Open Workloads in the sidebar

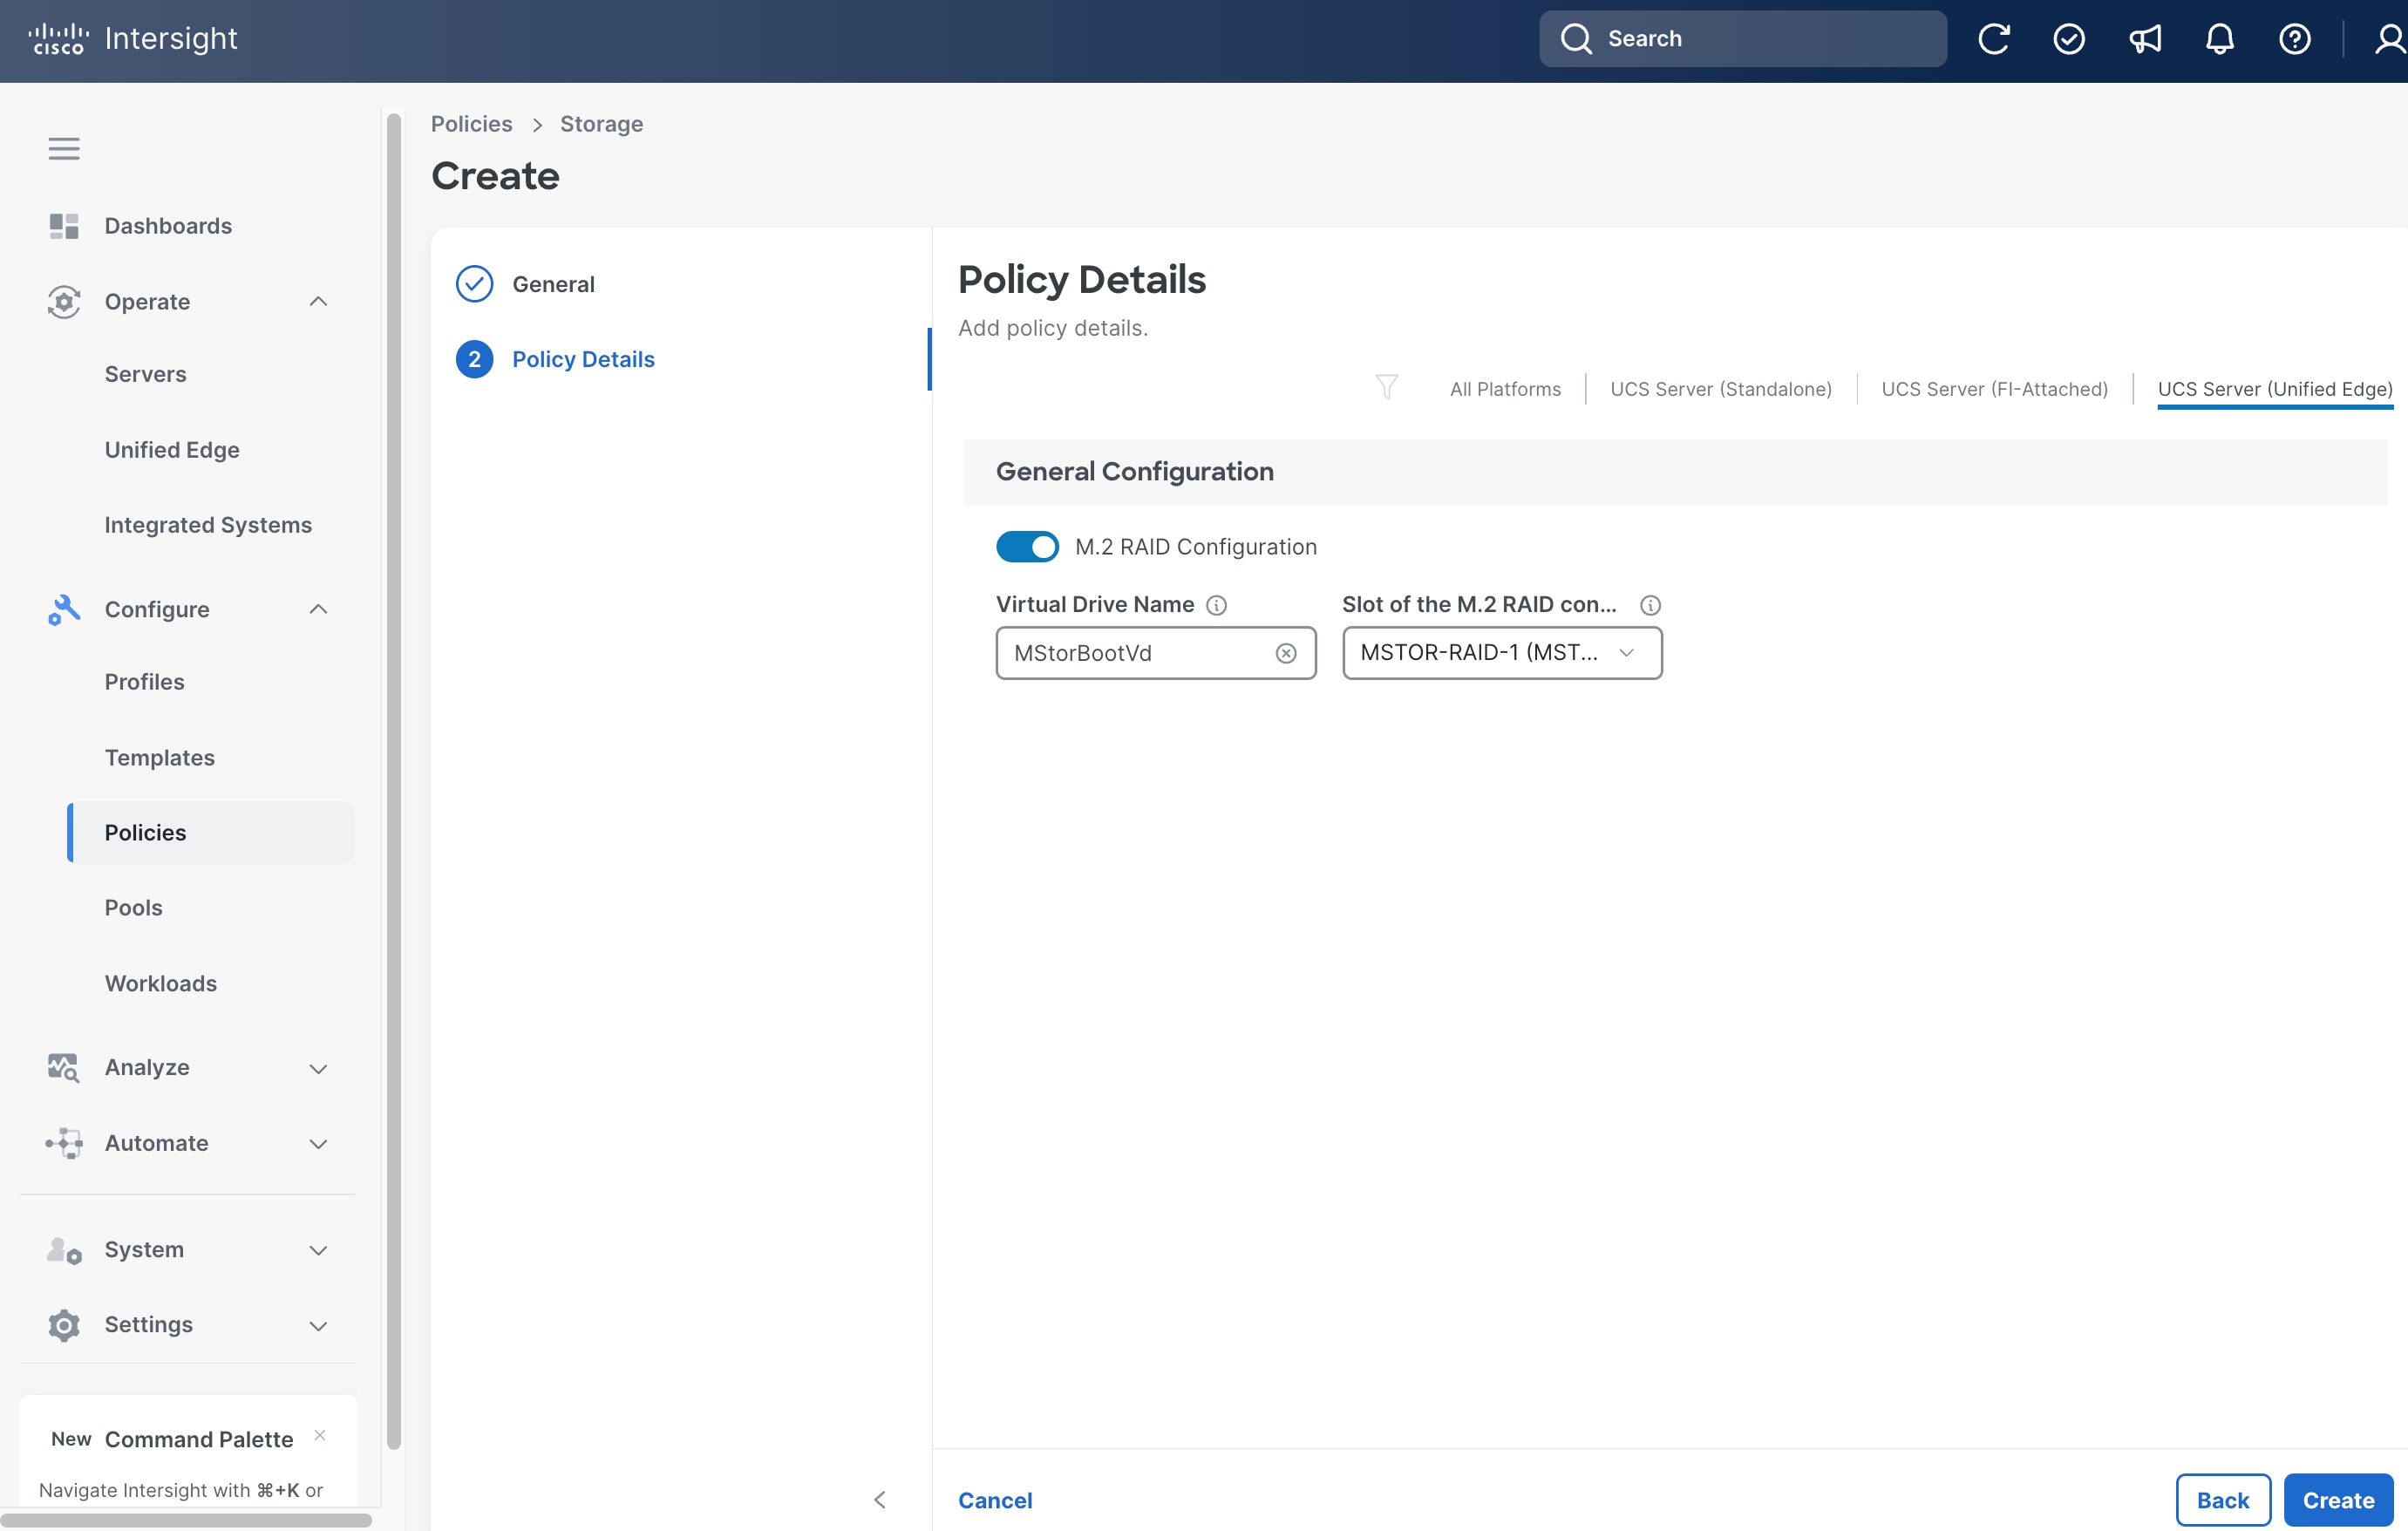tap(160, 984)
